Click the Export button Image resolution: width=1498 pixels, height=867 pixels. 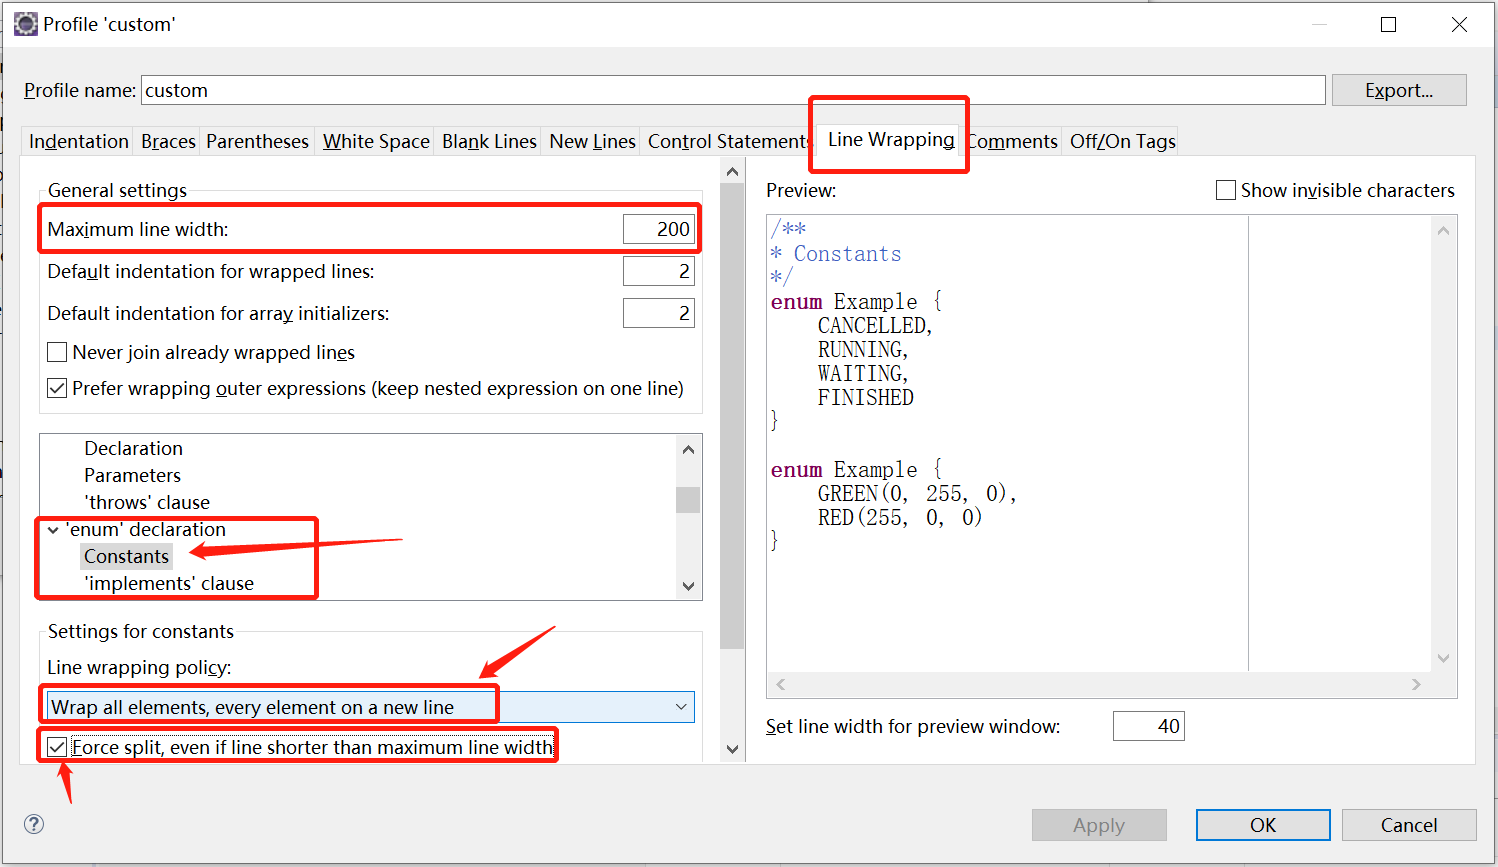[1399, 90]
